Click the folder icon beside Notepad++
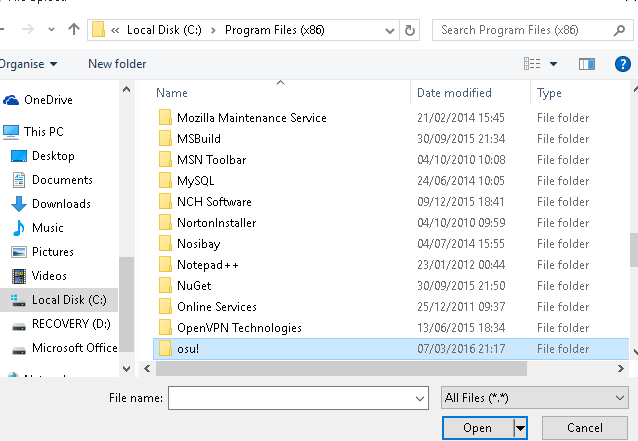638x441 pixels. (165, 265)
